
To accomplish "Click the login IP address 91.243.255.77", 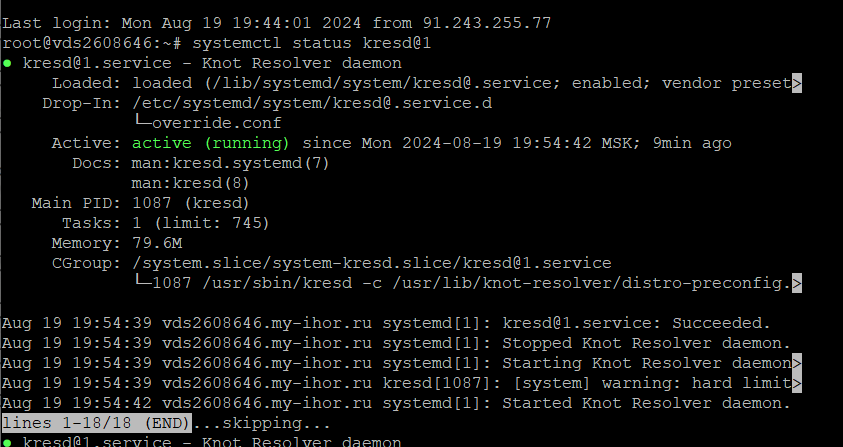I will click(487, 23).
